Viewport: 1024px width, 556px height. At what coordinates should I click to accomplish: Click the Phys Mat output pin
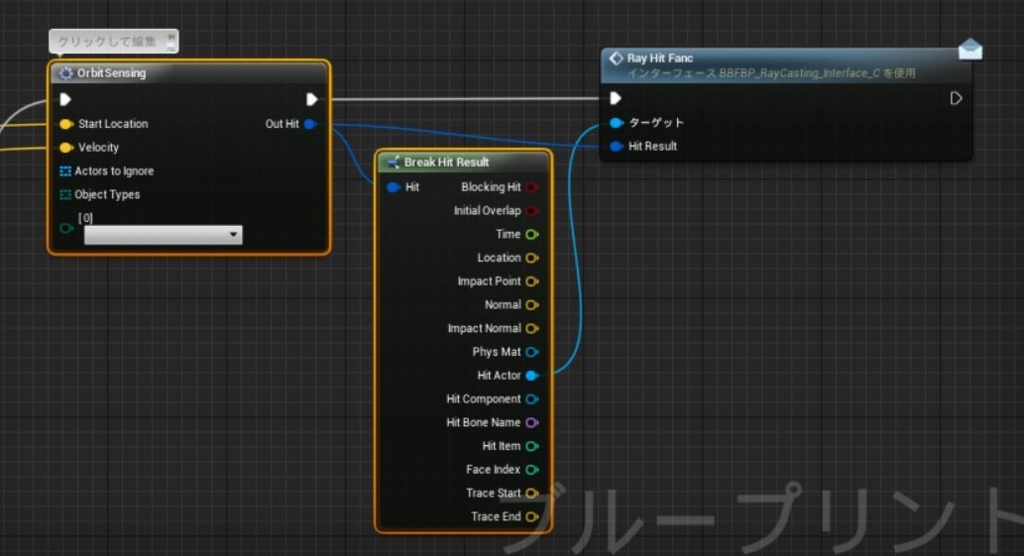532,352
